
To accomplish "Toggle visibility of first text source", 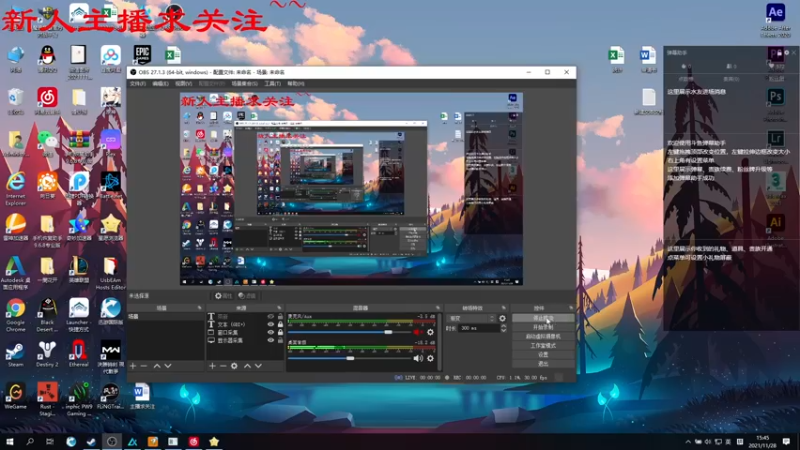I will pos(271,316).
